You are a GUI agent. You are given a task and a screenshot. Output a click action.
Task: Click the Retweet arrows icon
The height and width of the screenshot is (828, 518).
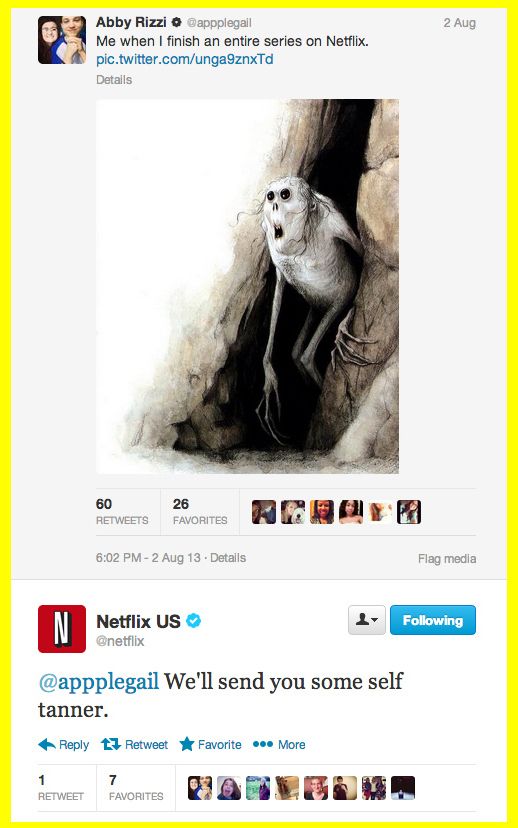click(111, 744)
